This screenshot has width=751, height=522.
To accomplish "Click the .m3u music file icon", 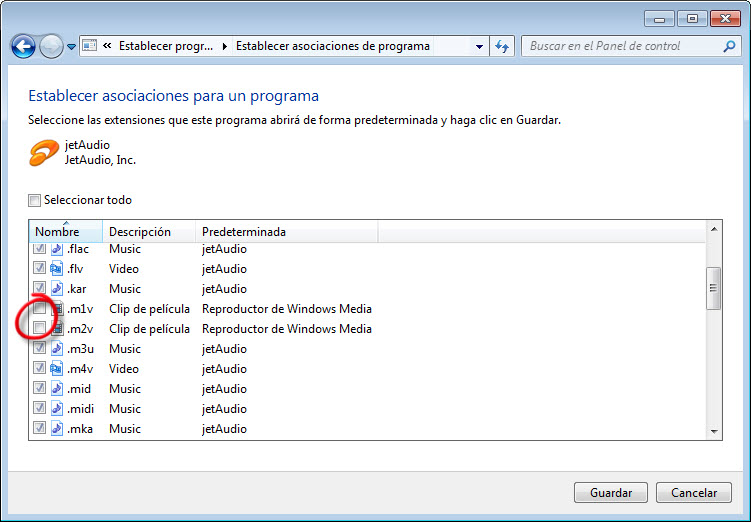I will pyautogui.click(x=57, y=349).
